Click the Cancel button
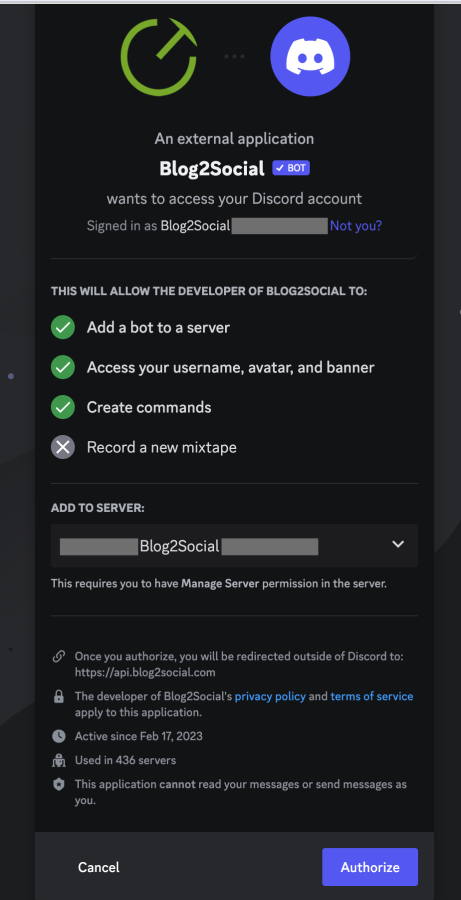The width and height of the screenshot is (461, 900). pyautogui.click(x=99, y=867)
